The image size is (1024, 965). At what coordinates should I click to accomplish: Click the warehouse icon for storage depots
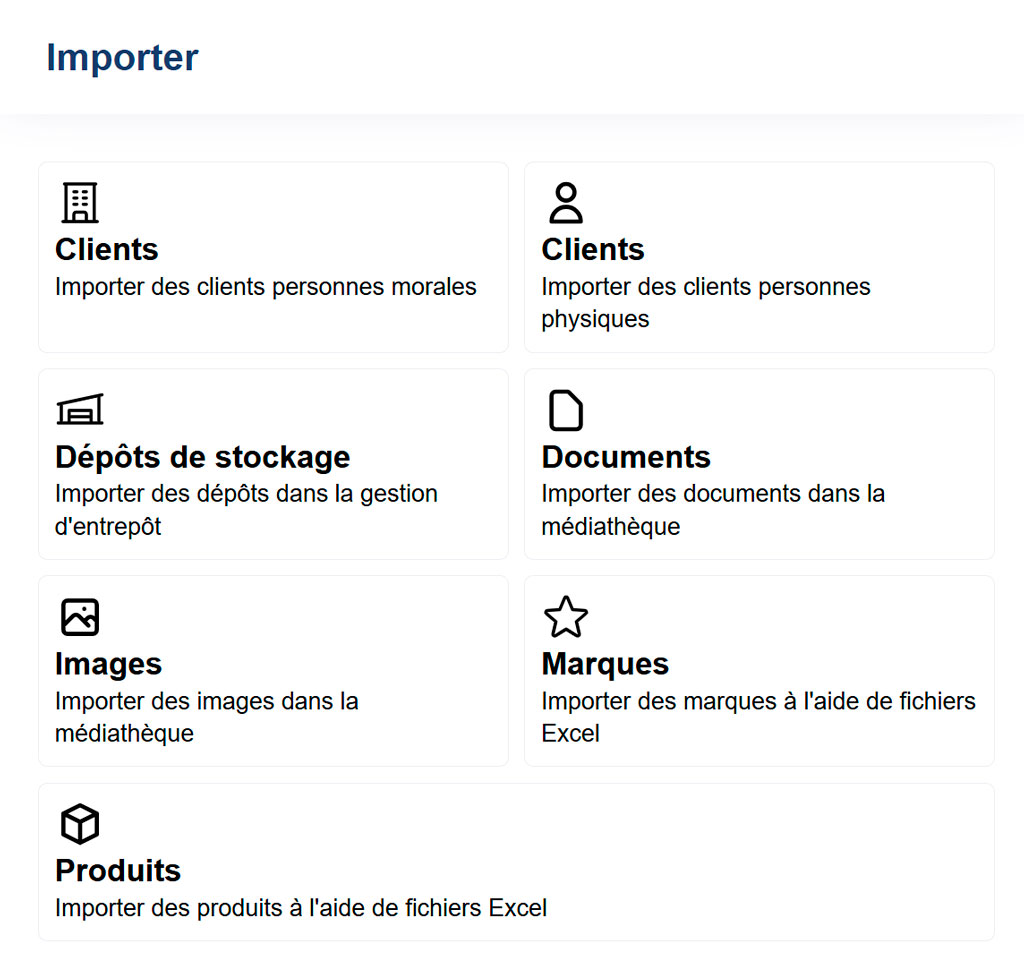coord(80,409)
